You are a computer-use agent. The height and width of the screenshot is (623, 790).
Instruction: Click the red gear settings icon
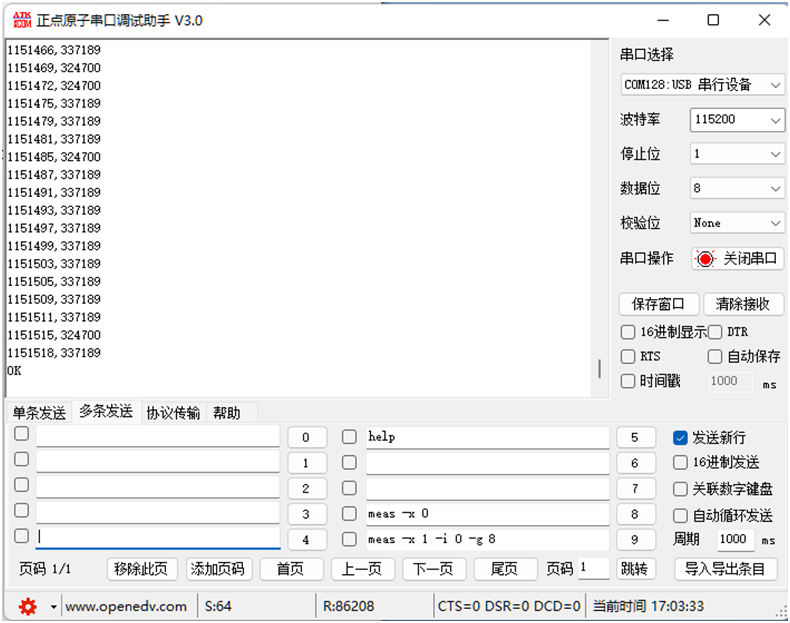[27, 606]
